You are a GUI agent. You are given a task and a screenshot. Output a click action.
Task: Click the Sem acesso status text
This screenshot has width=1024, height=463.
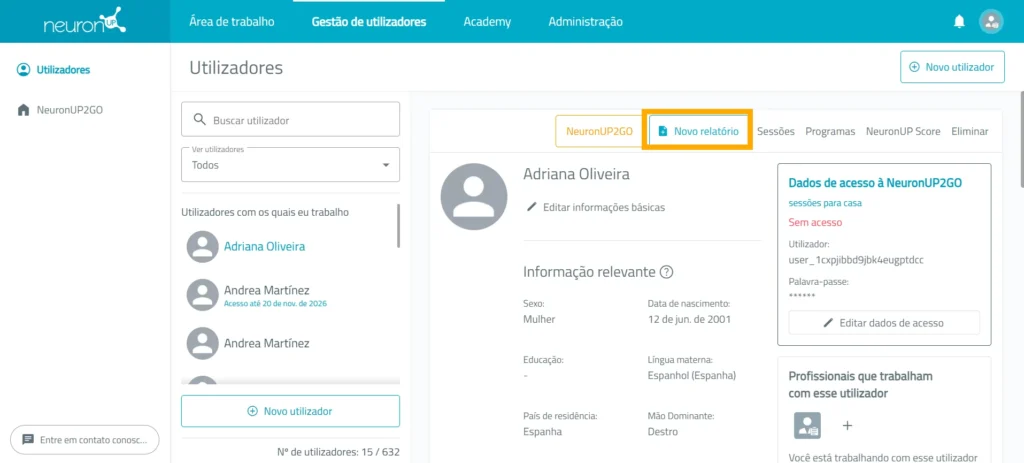[x=815, y=222]
